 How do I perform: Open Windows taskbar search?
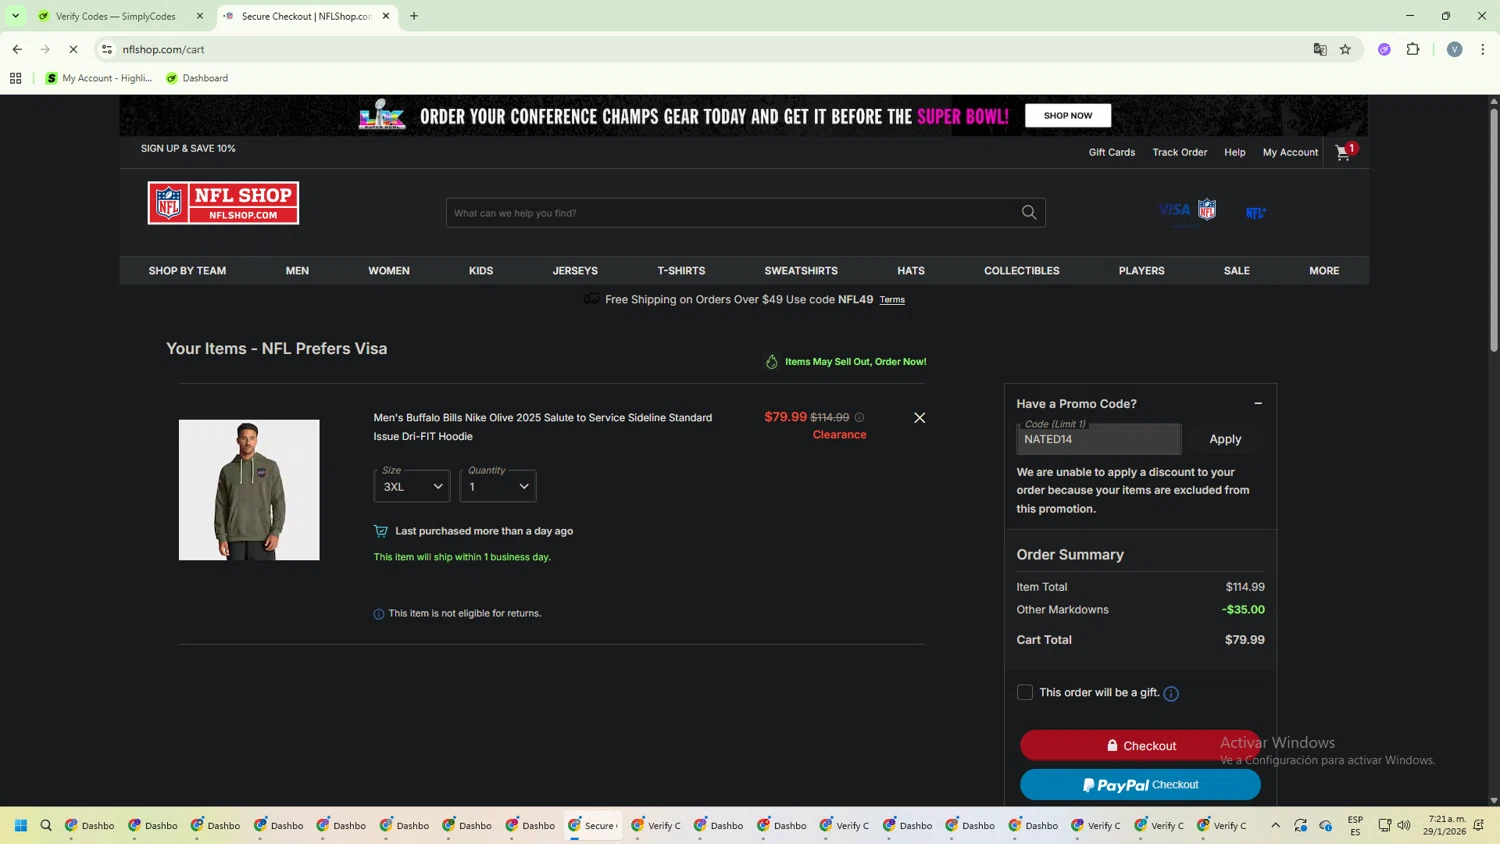click(x=46, y=825)
